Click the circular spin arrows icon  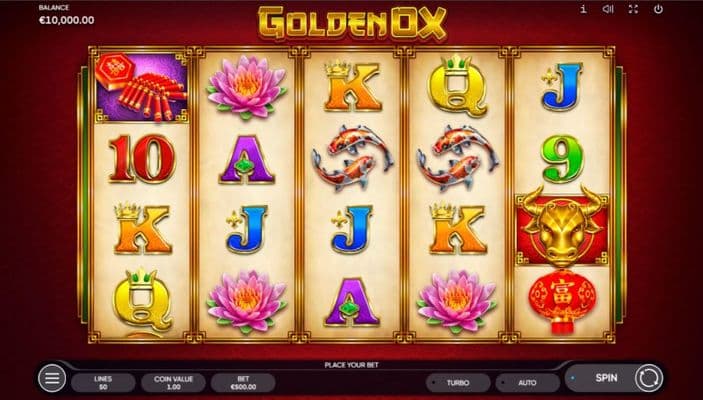point(648,378)
